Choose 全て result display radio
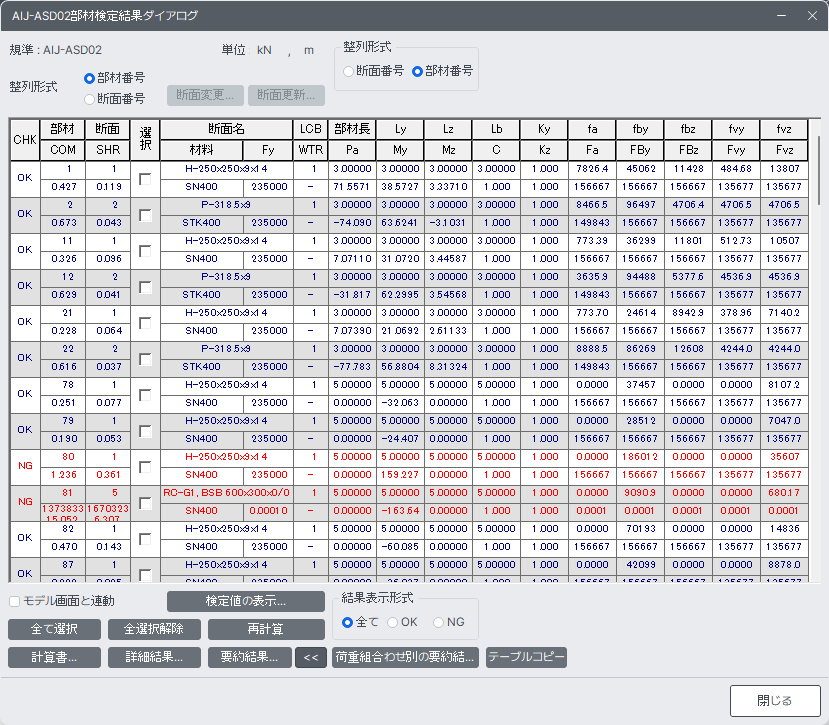Screen dimensions: 829x725 click(347, 622)
